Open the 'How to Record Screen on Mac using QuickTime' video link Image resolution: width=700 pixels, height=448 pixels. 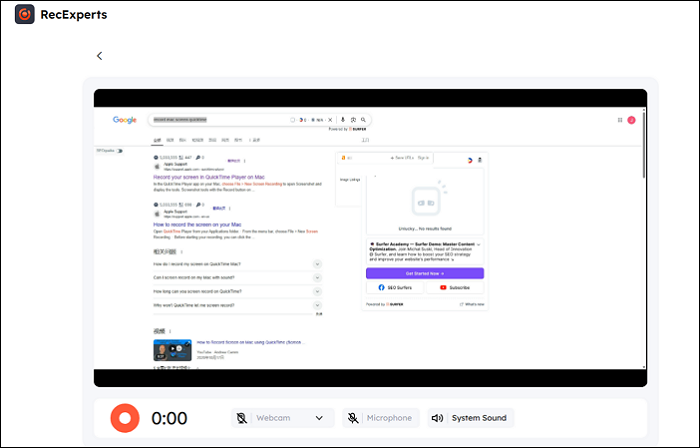(251, 342)
